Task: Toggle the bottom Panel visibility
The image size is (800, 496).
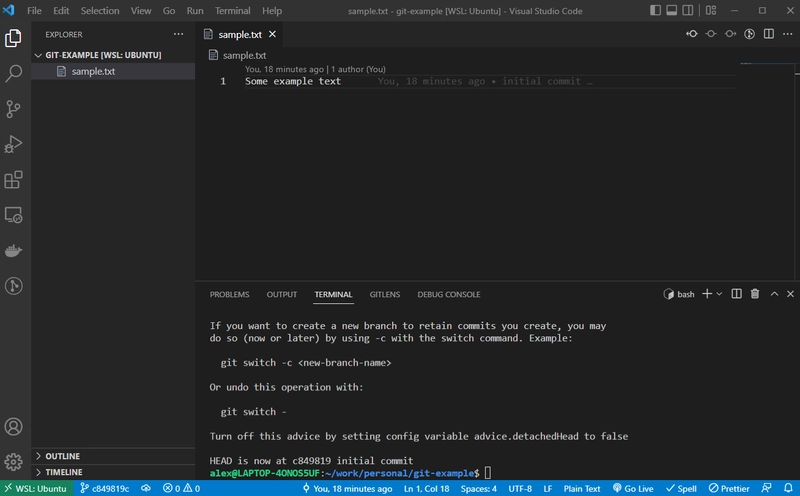Action: pos(672,10)
